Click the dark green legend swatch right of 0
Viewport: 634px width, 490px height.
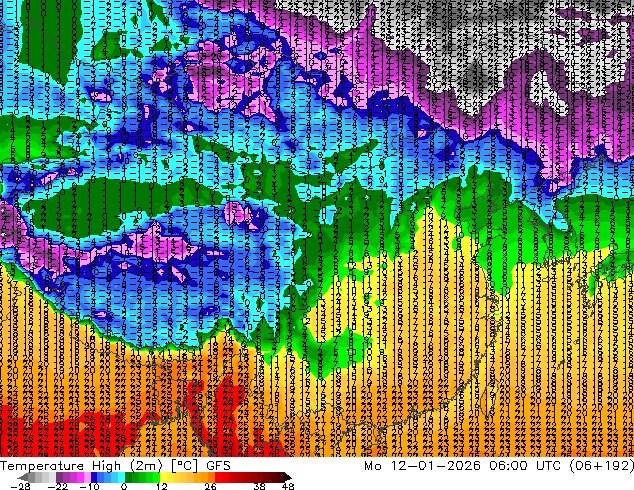129,477
